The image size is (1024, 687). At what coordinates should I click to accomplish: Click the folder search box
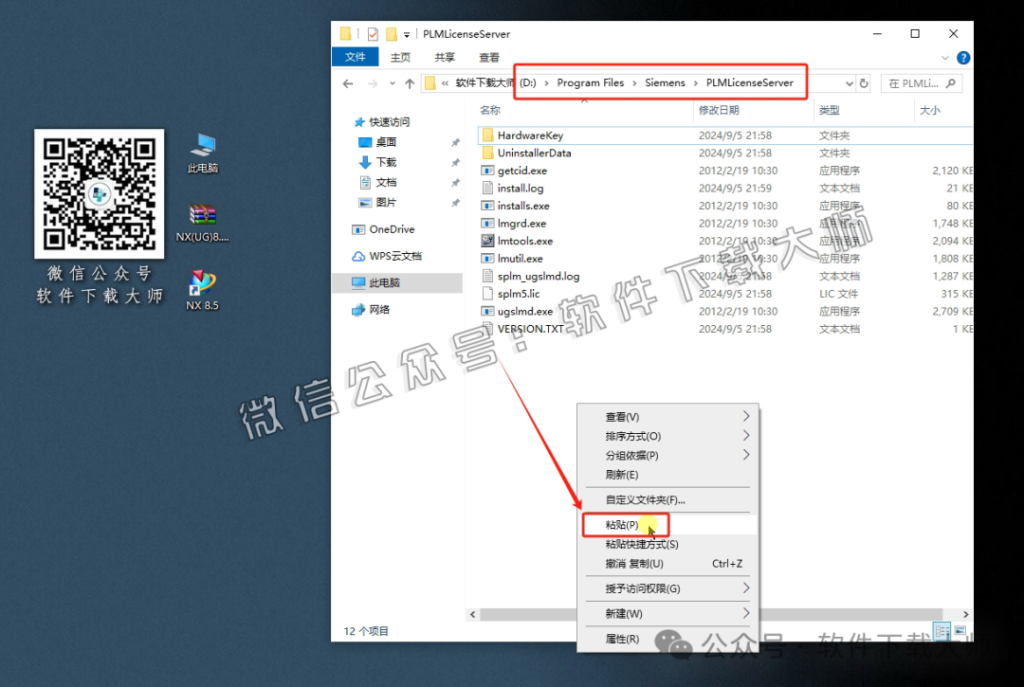920,83
